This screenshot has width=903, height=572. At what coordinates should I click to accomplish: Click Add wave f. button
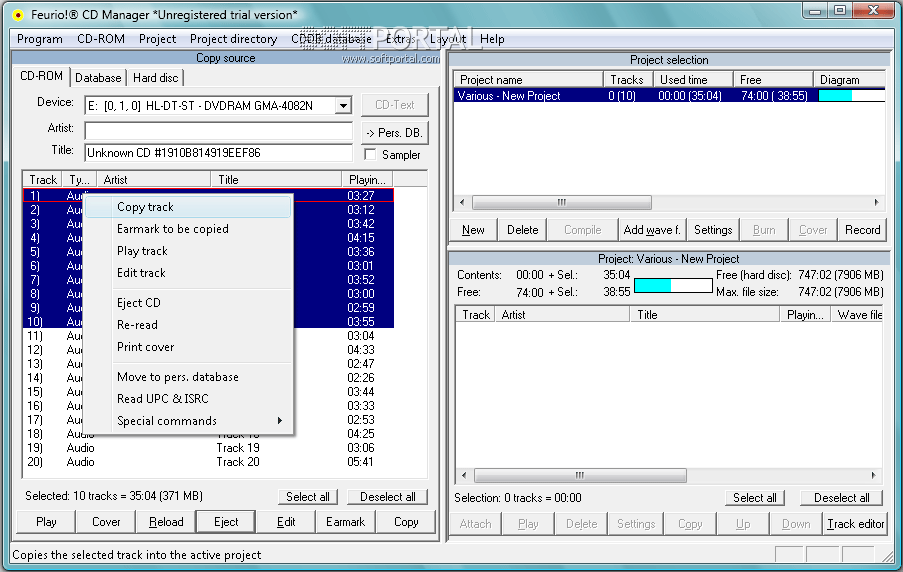[651, 230]
